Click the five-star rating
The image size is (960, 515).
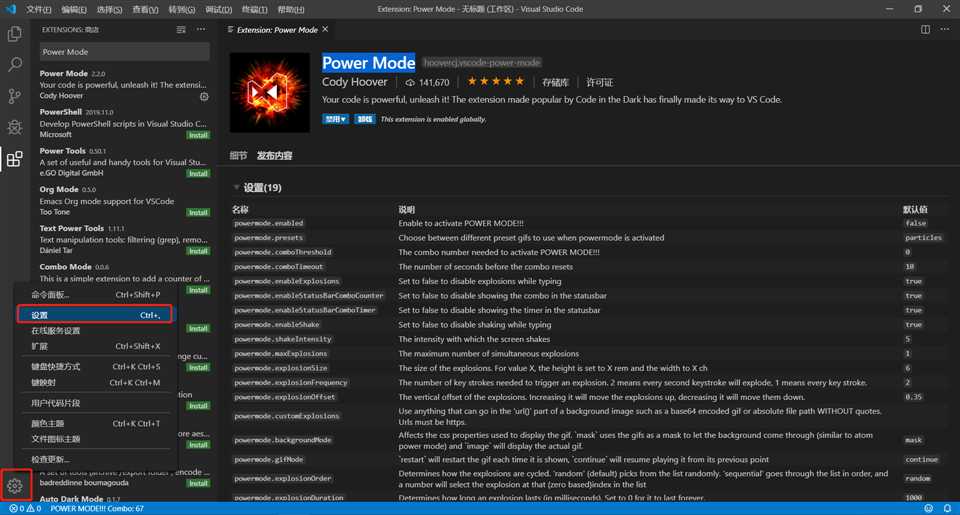click(x=496, y=81)
